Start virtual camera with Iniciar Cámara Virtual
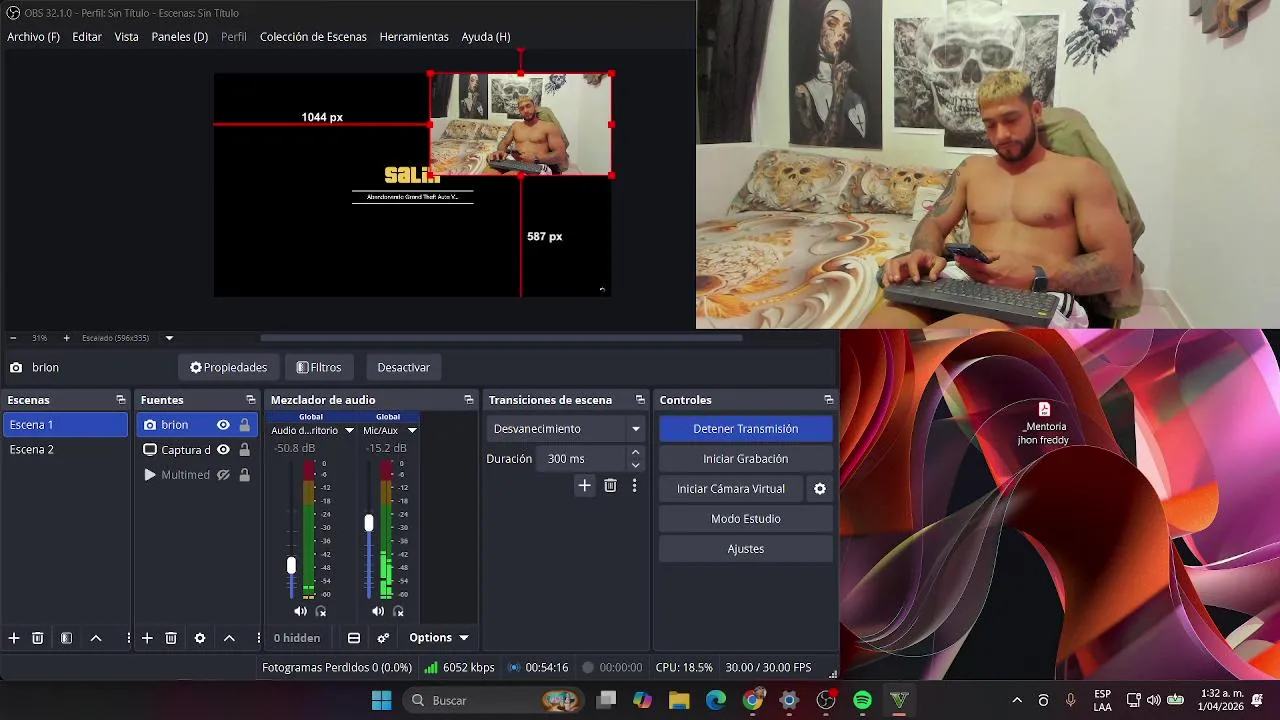 click(731, 489)
